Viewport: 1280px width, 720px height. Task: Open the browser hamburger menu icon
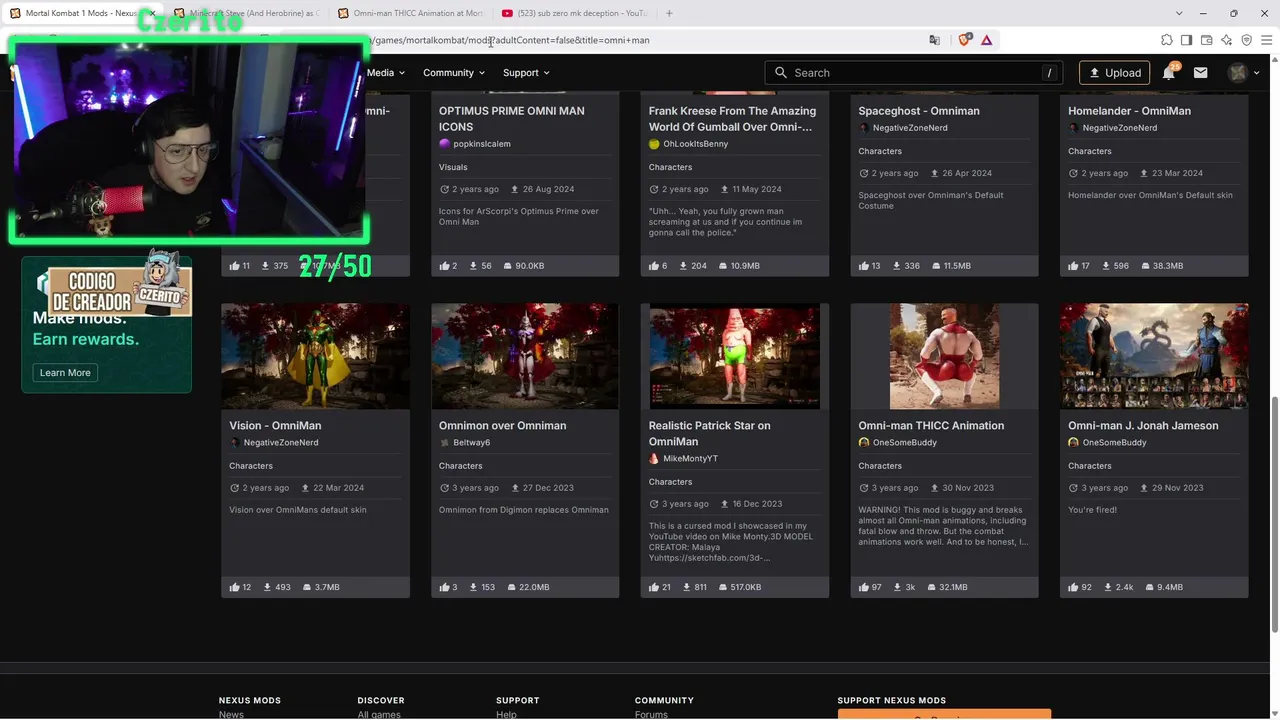pyautogui.click(x=1267, y=40)
